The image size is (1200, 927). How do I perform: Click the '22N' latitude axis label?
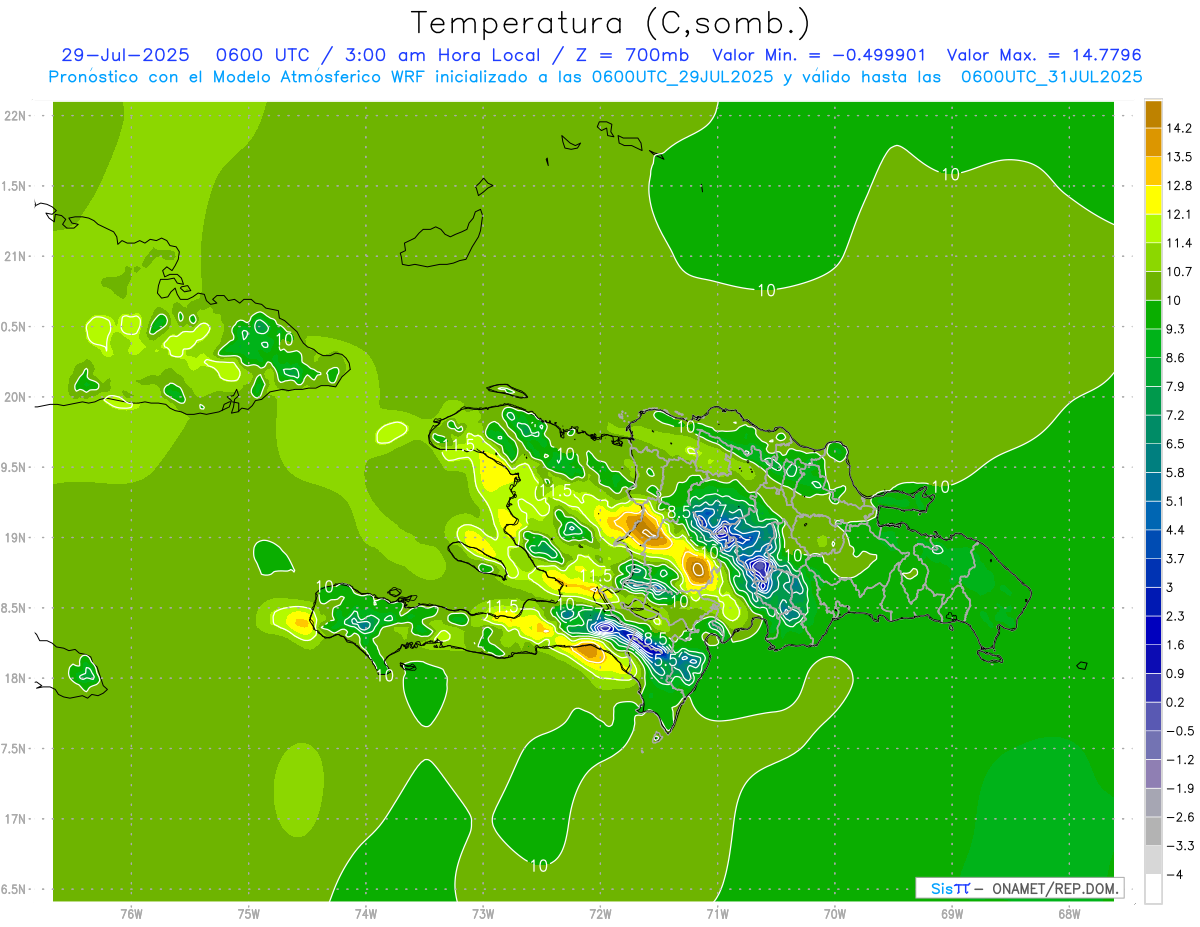click(15, 115)
